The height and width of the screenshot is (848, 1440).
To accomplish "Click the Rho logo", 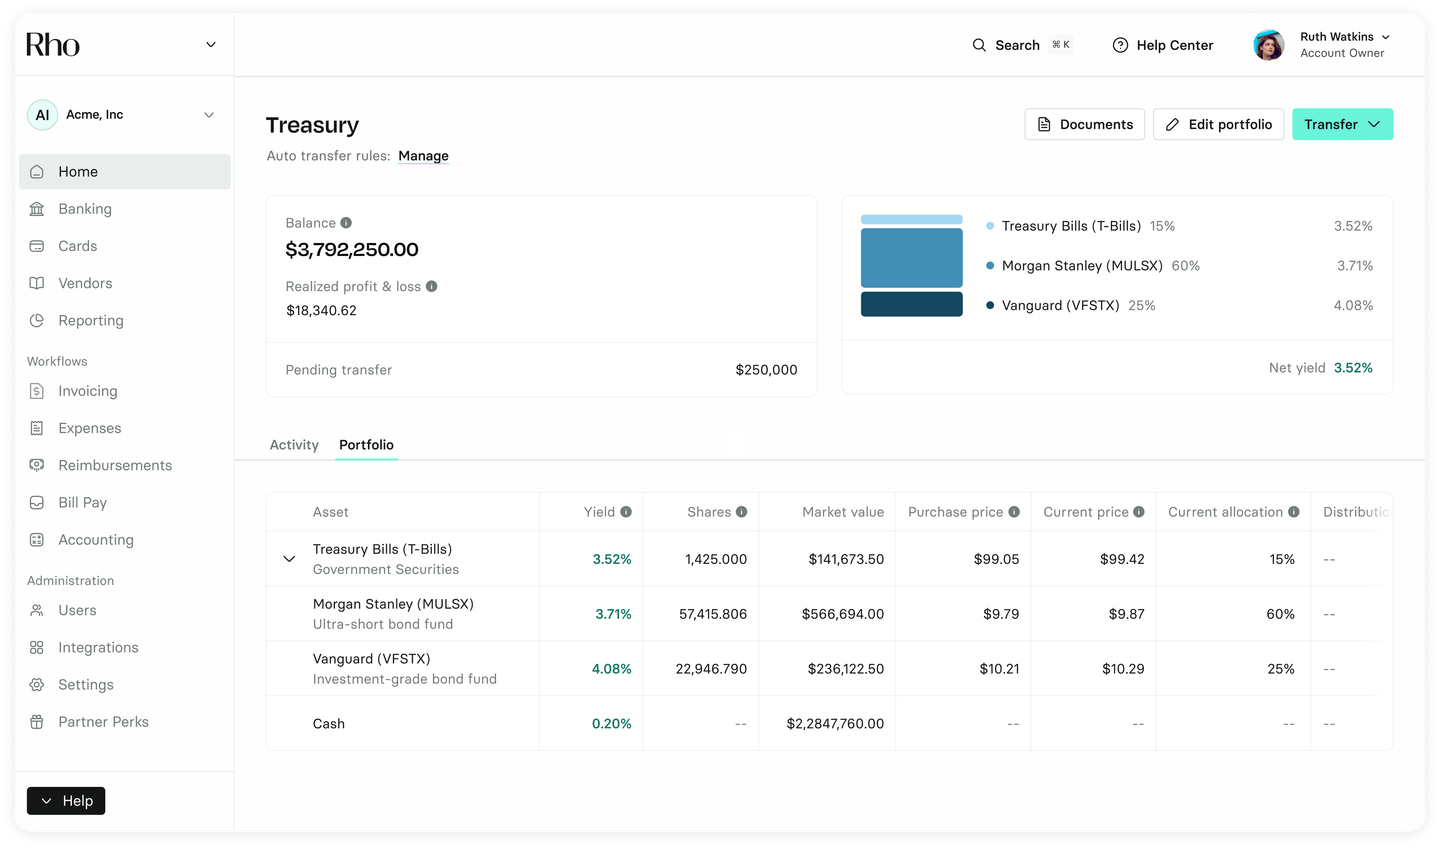I will coord(53,45).
